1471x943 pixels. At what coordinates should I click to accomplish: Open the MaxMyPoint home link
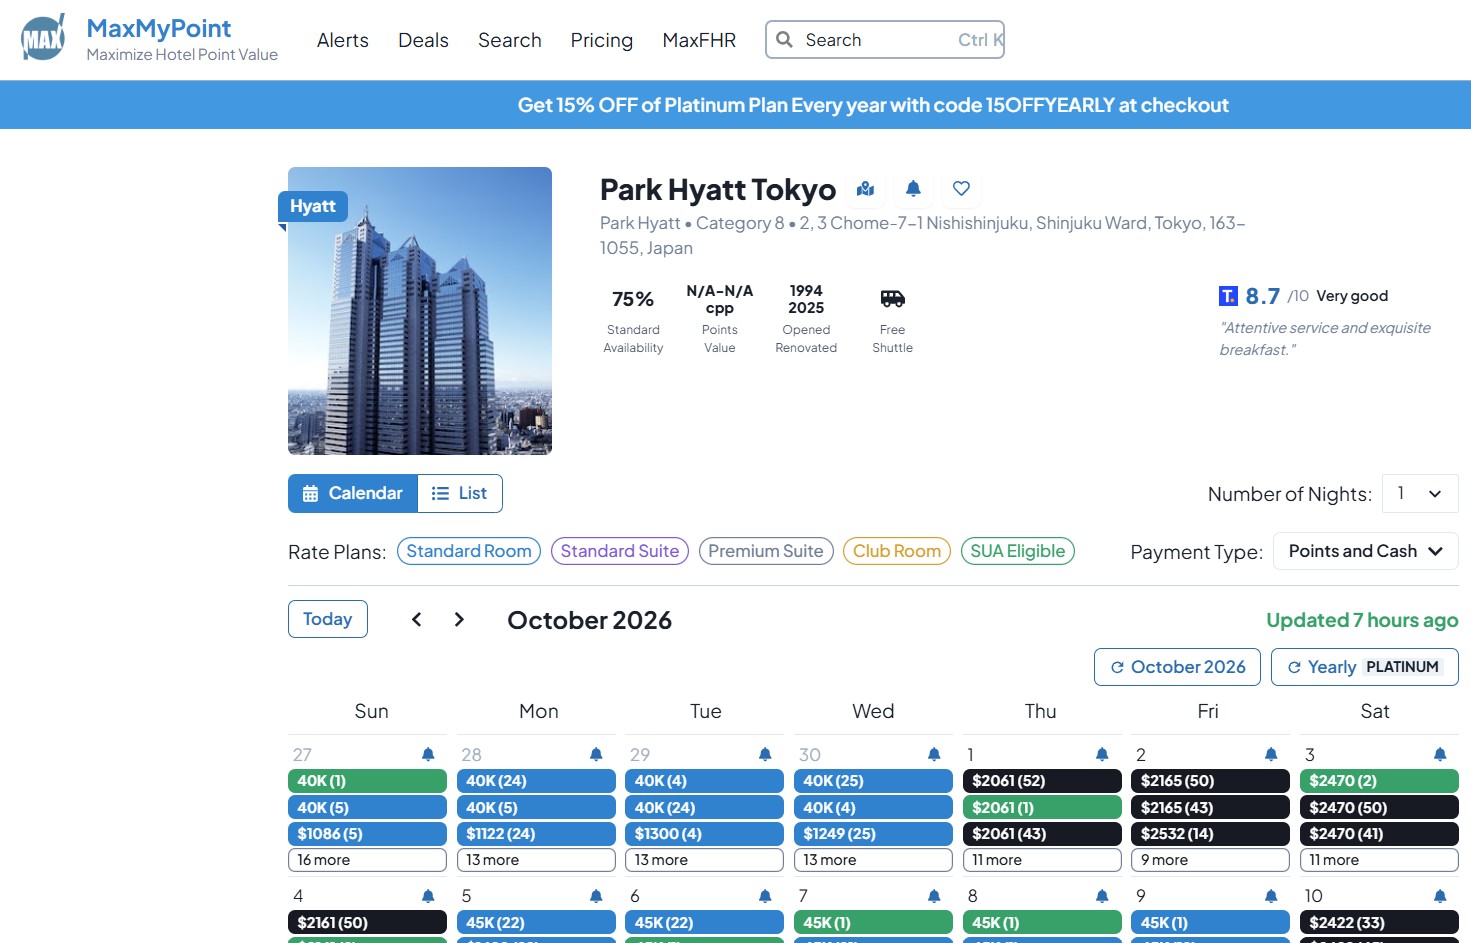[159, 28]
